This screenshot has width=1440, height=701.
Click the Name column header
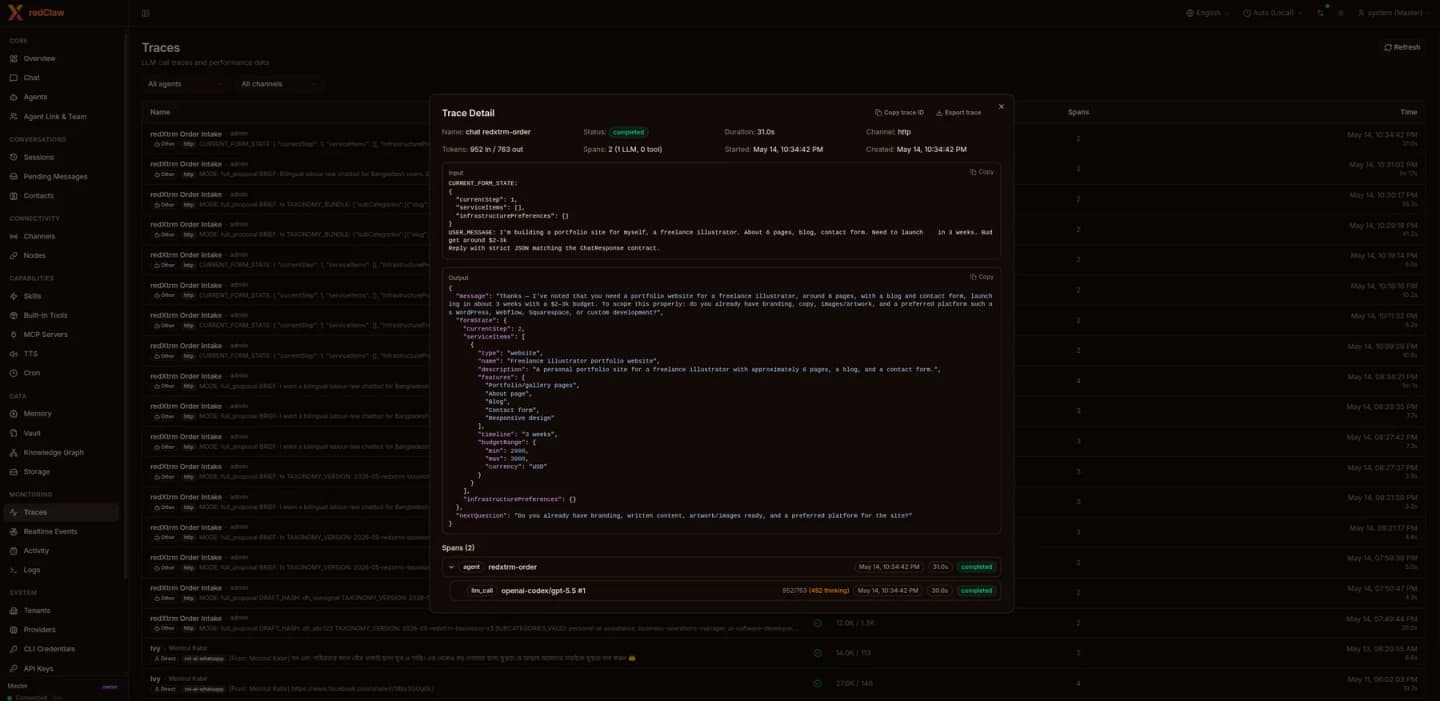(160, 112)
